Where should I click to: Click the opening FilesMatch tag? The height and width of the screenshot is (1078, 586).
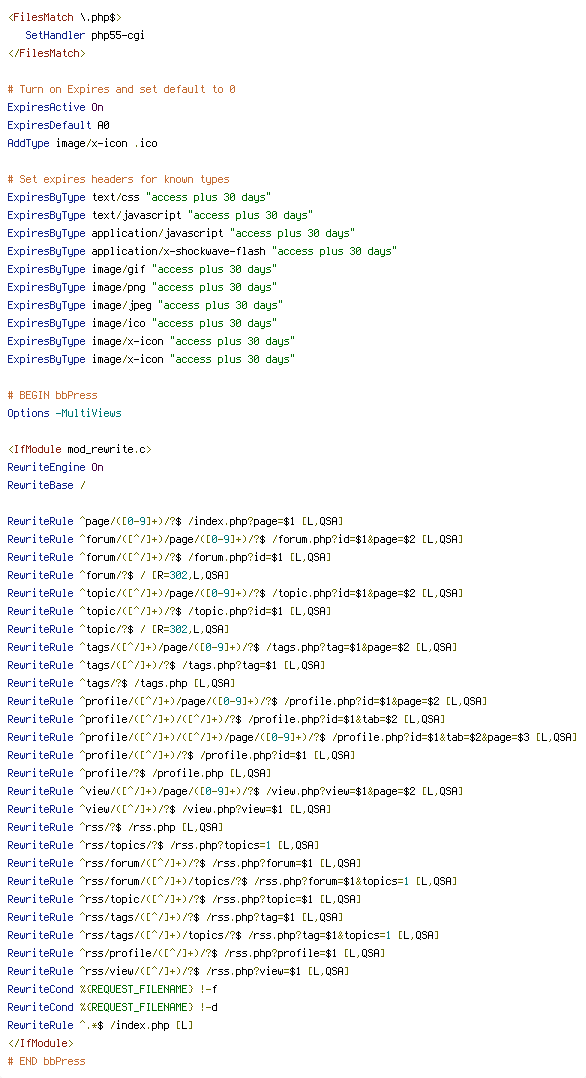pos(65,17)
